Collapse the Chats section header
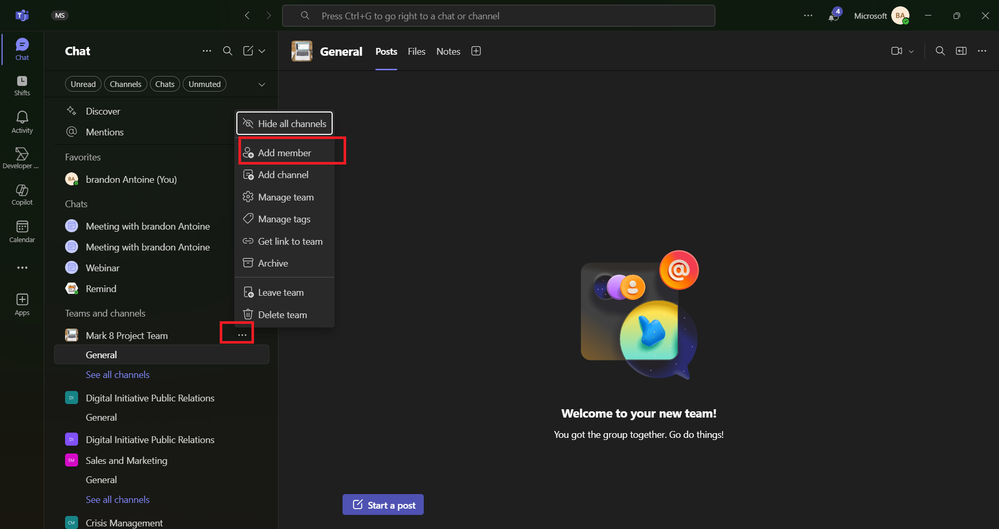999x529 pixels. click(x=76, y=204)
